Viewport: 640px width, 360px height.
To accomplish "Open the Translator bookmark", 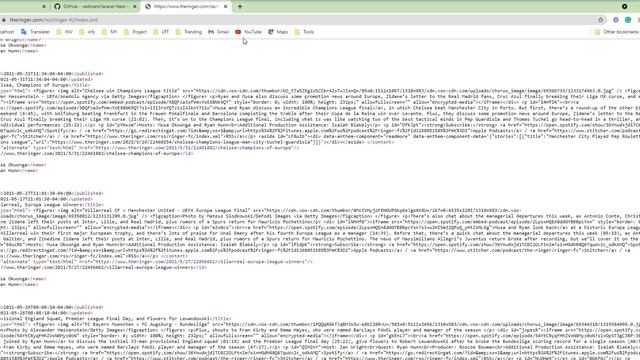I will (x=36, y=32).
